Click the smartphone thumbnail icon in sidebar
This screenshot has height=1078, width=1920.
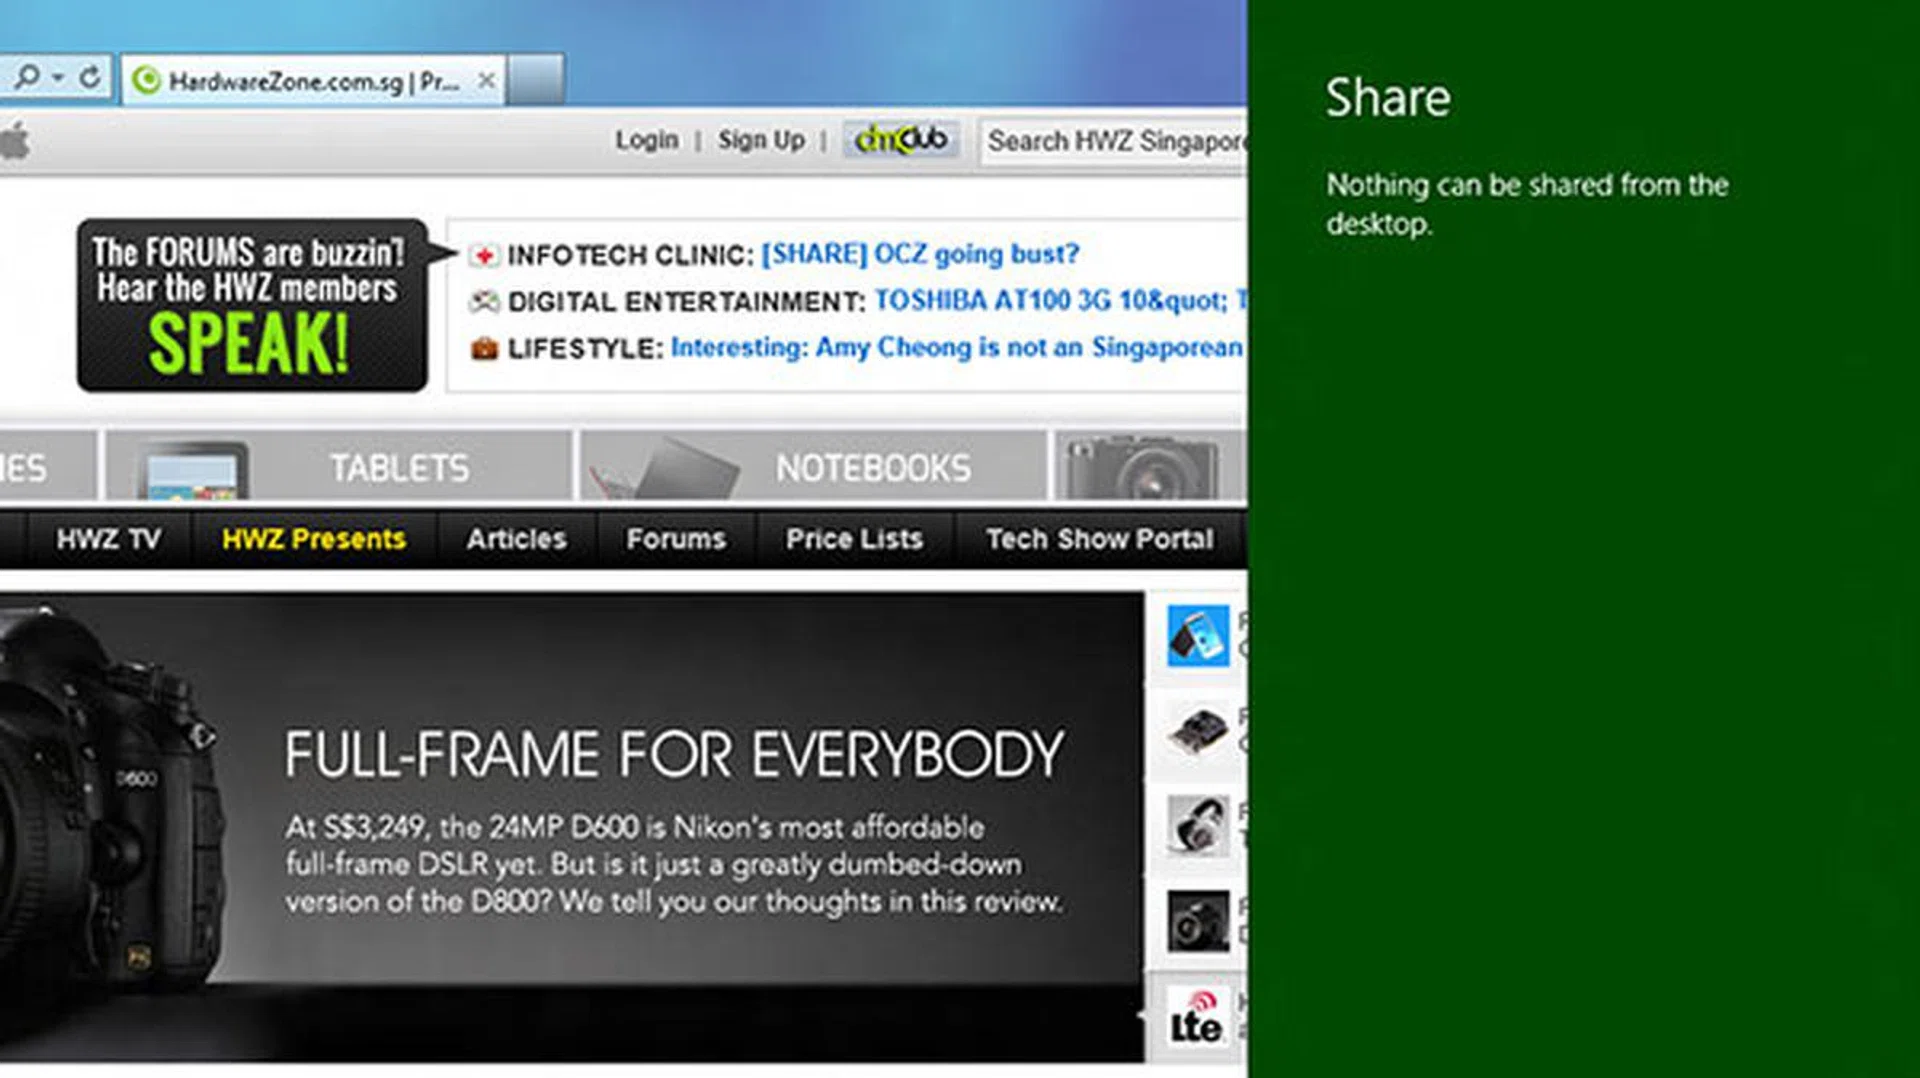(1197, 636)
